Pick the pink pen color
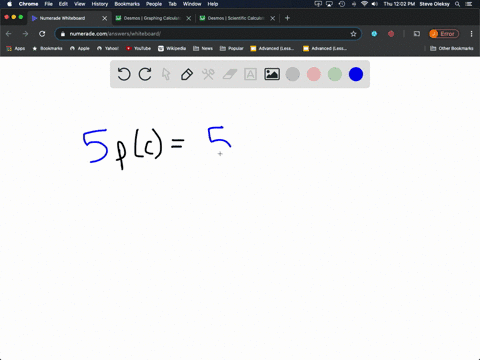The height and width of the screenshot is (360, 480). pos(314,74)
